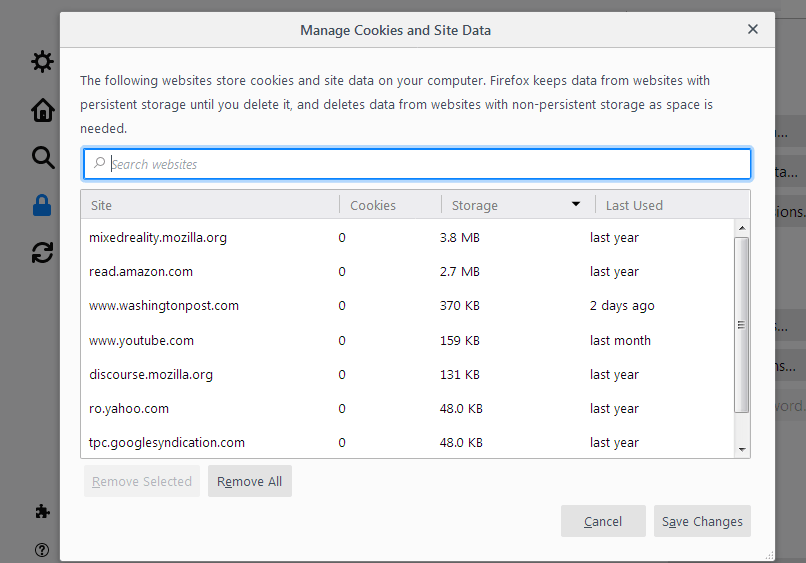Sort list by Cookies column header
The height and width of the screenshot is (563, 806).
click(390, 205)
